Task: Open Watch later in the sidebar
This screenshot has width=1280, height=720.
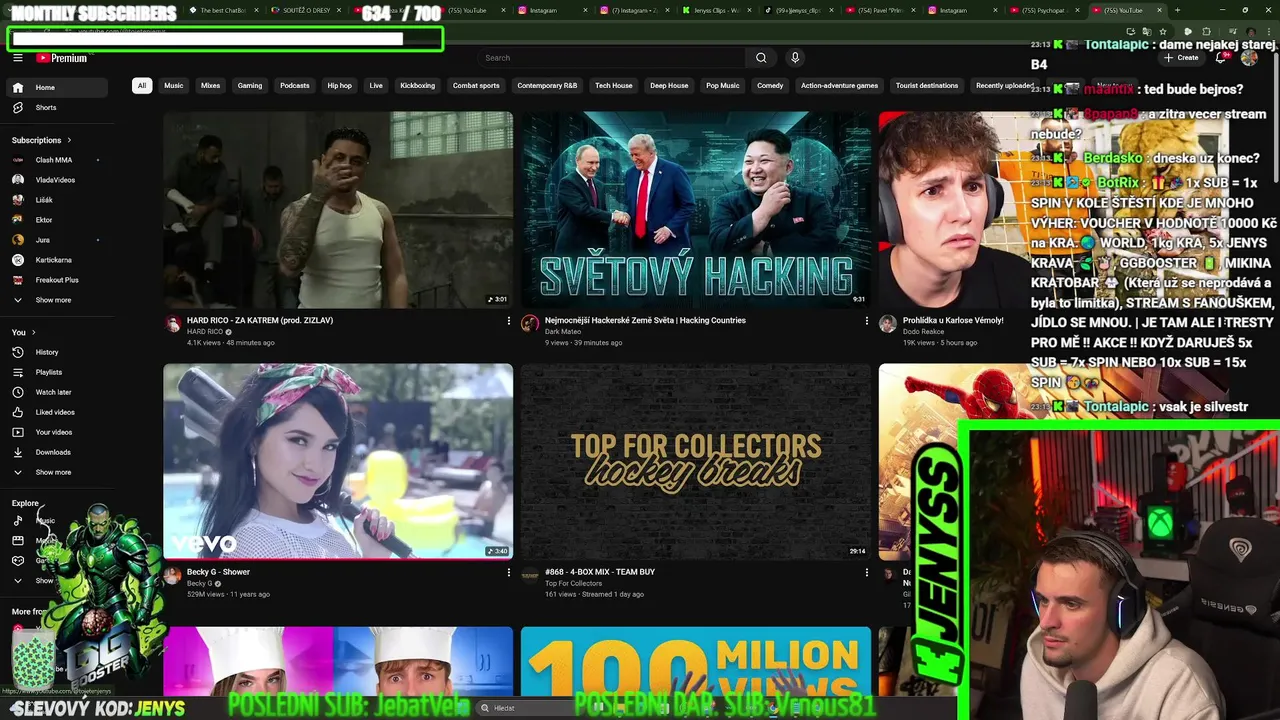Action: [58, 392]
